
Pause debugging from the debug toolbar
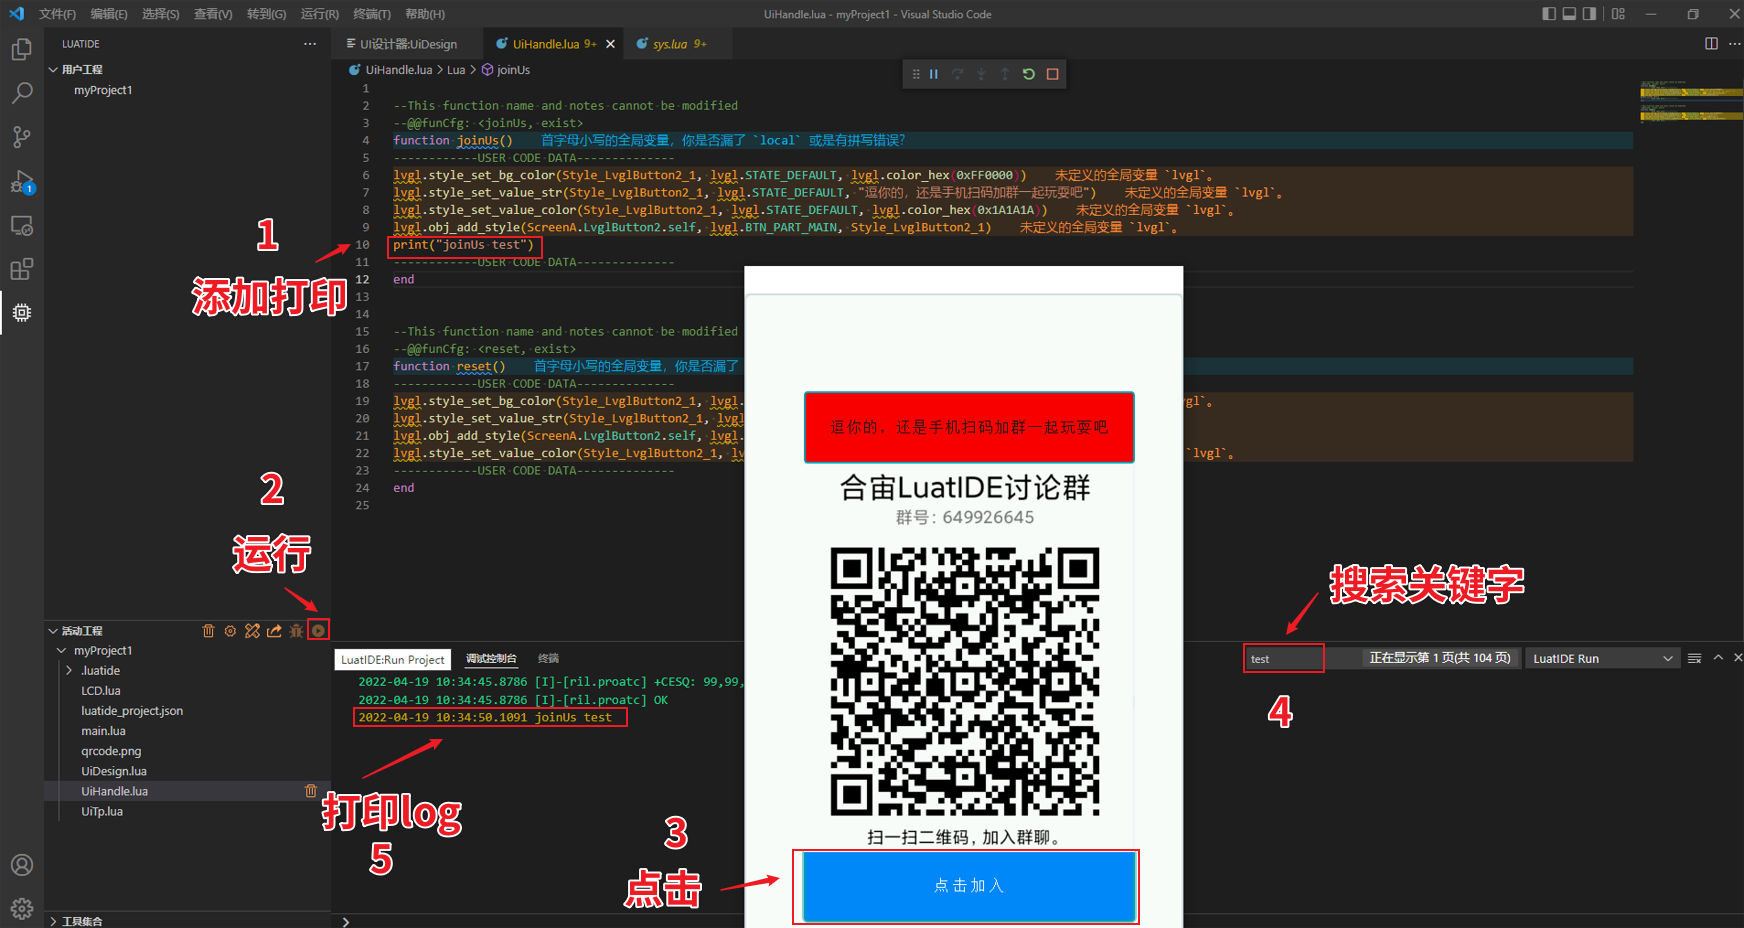(x=934, y=74)
